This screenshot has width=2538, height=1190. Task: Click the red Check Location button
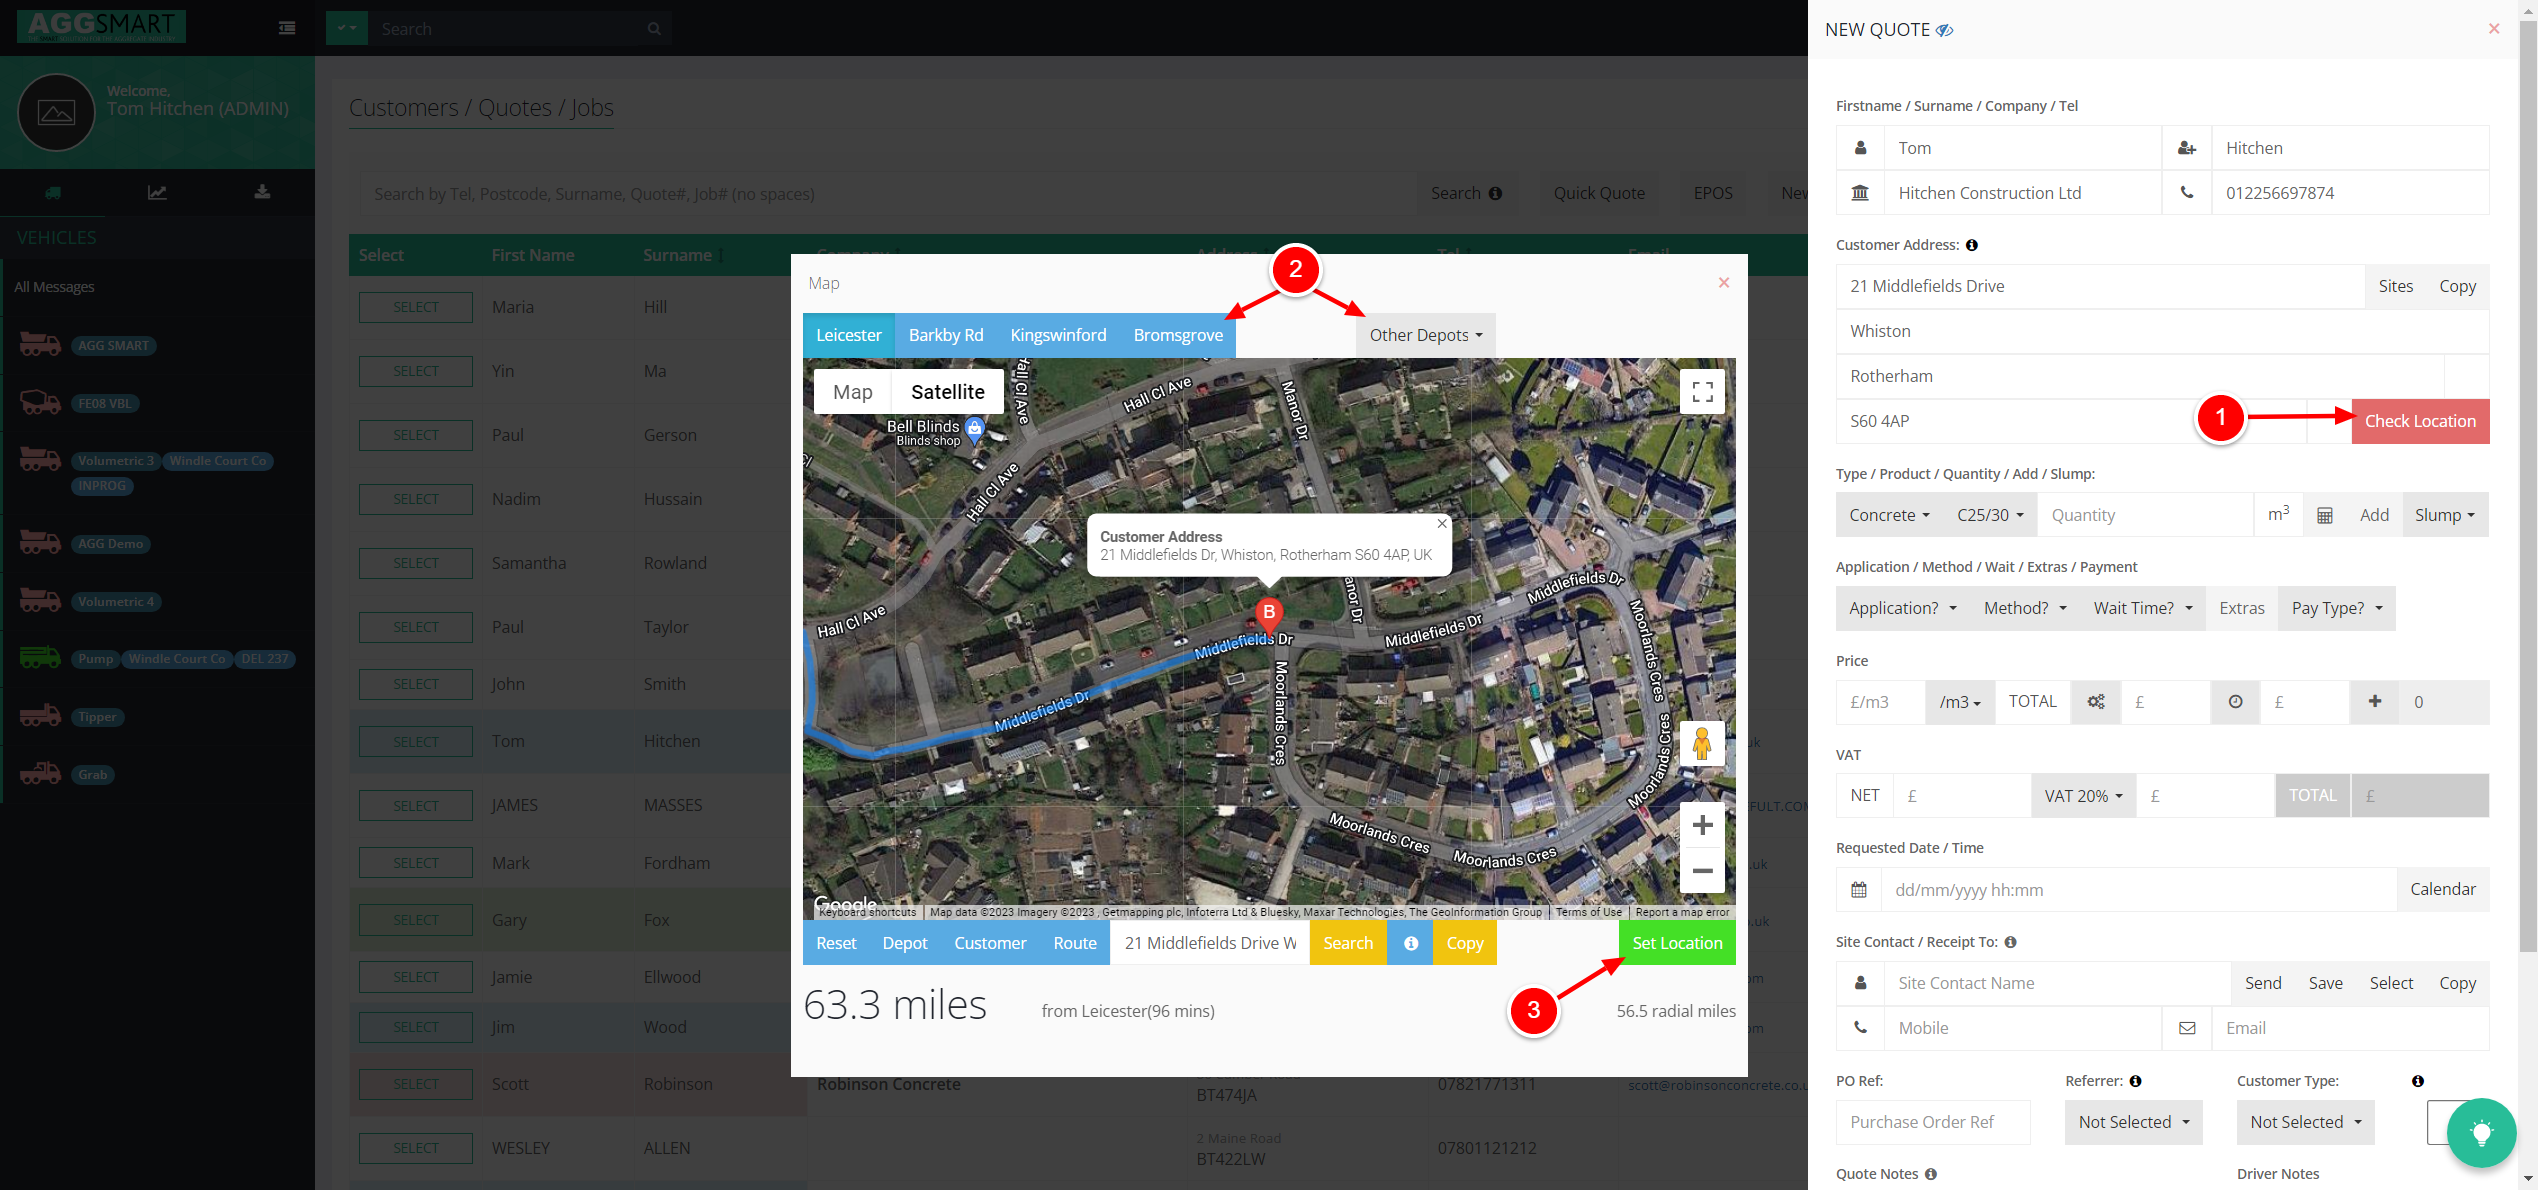(x=2420, y=421)
